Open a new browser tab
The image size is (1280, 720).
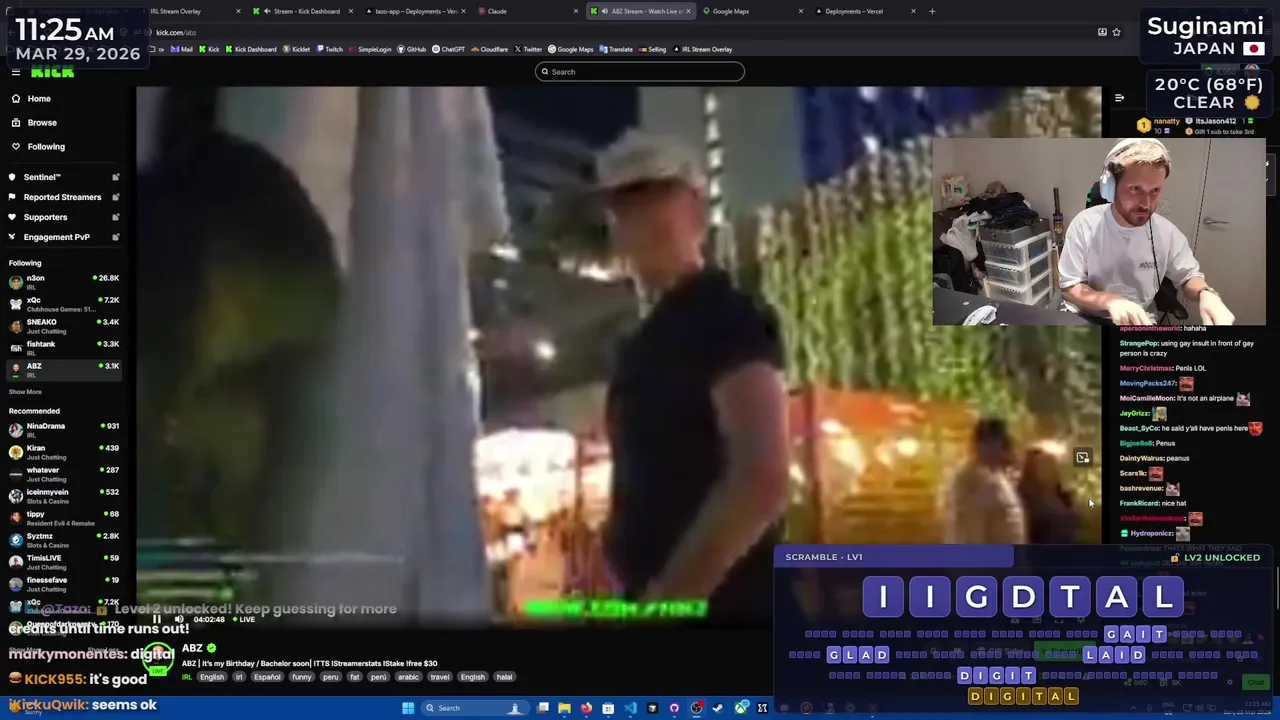point(932,11)
